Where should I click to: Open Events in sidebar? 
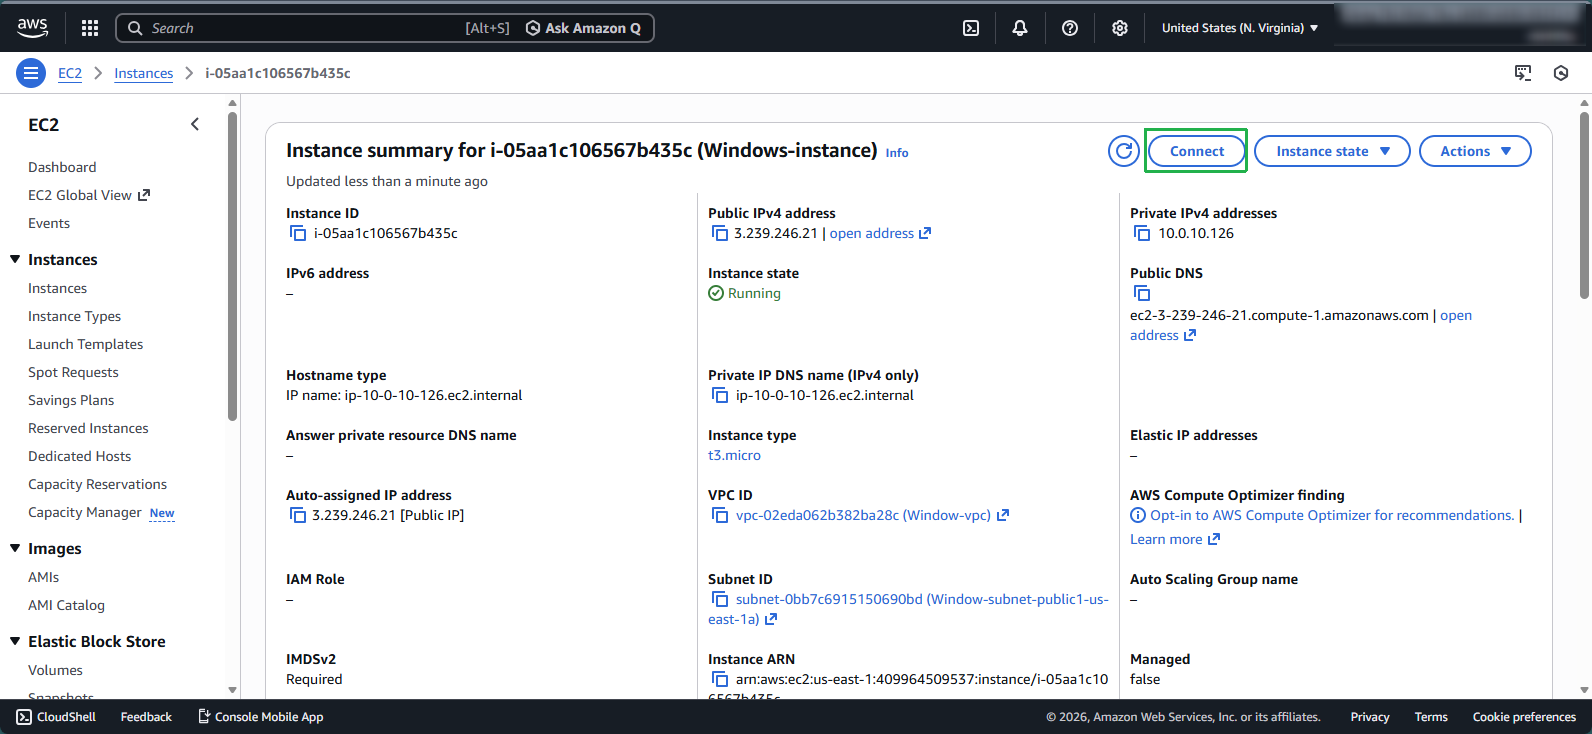(49, 223)
